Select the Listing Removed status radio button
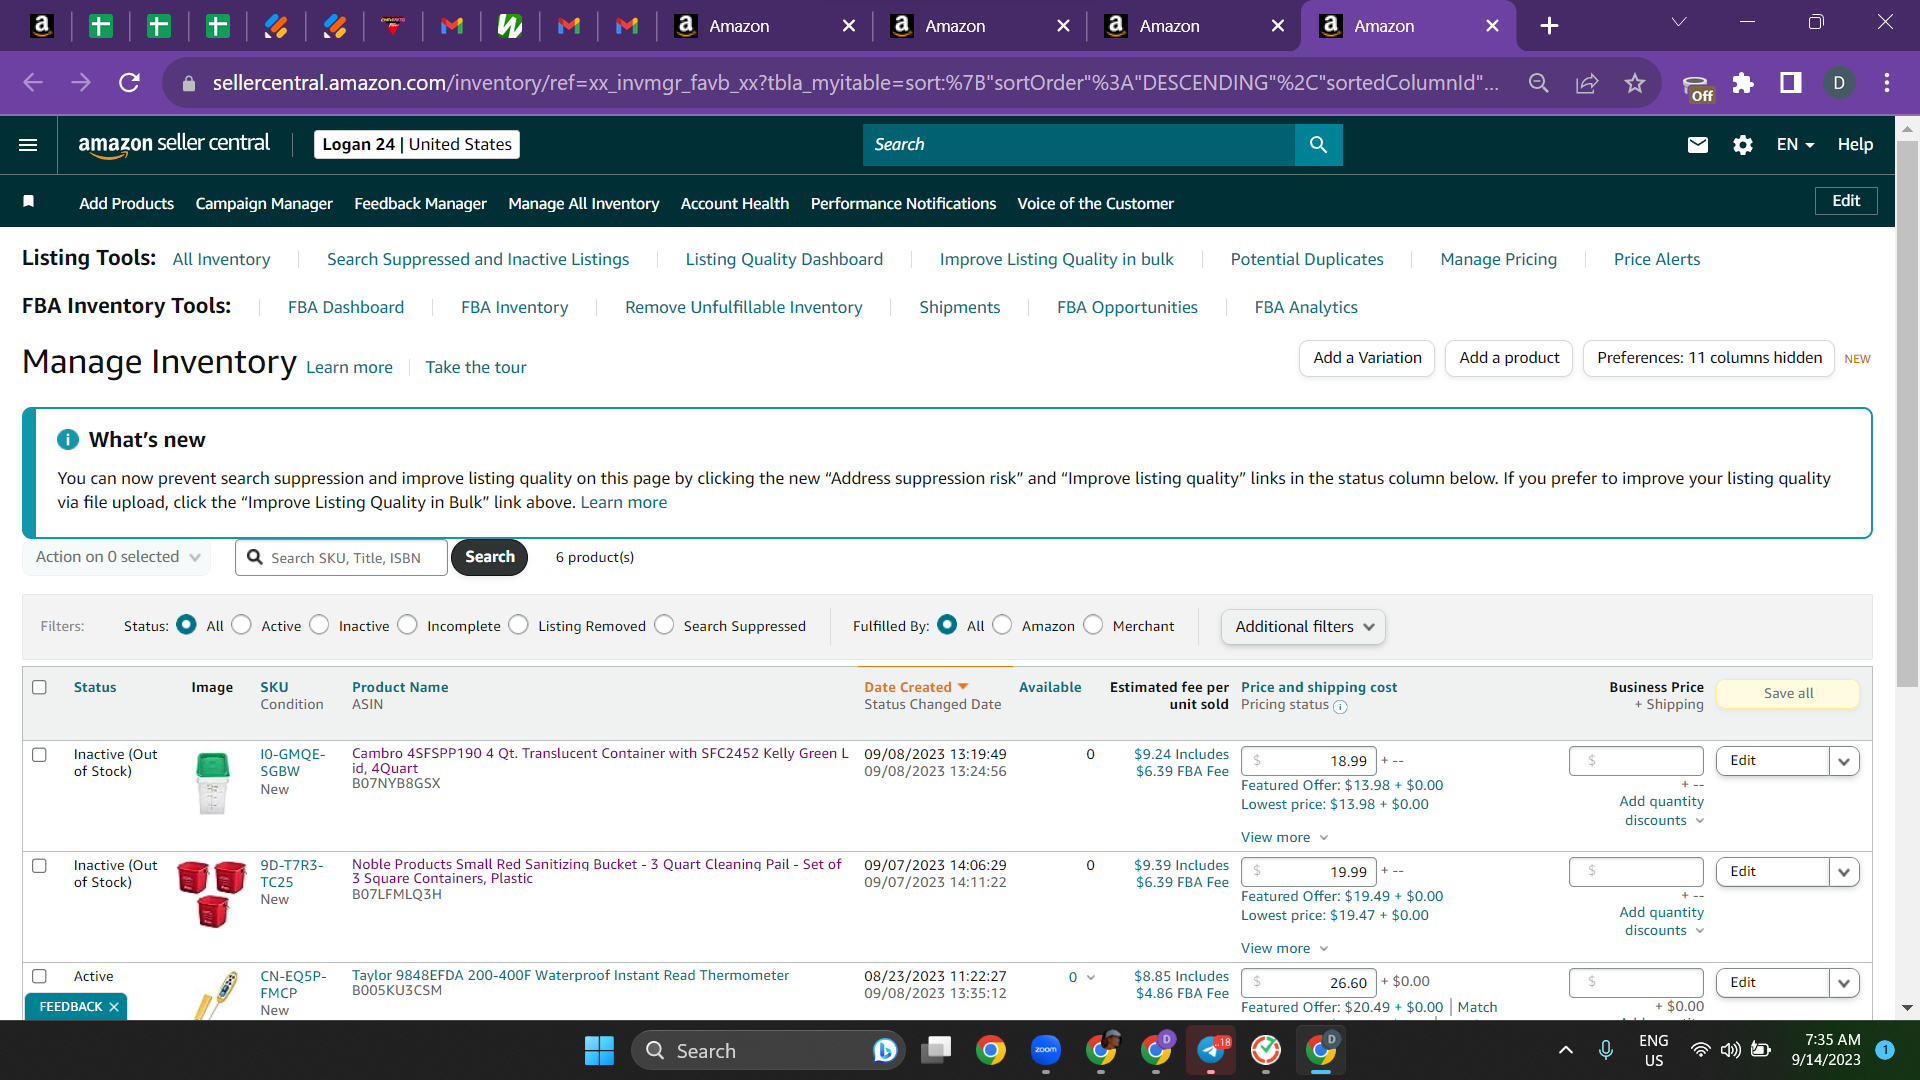The width and height of the screenshot is (1920, 1080). [518, 625]
